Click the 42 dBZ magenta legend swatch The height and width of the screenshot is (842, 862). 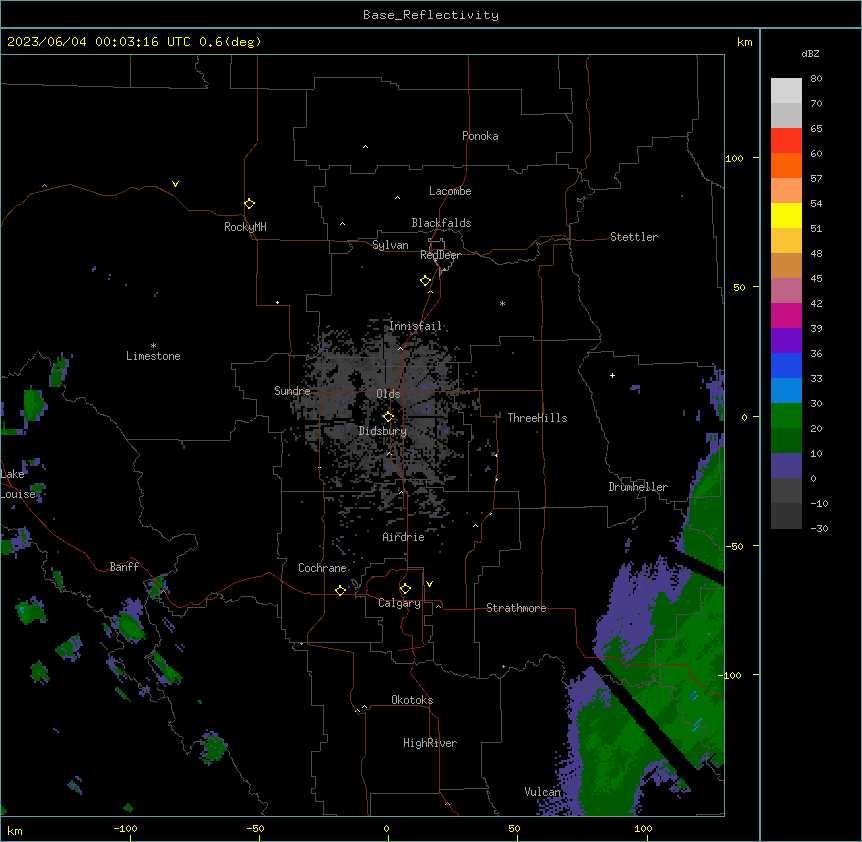(x=786, y=315)
